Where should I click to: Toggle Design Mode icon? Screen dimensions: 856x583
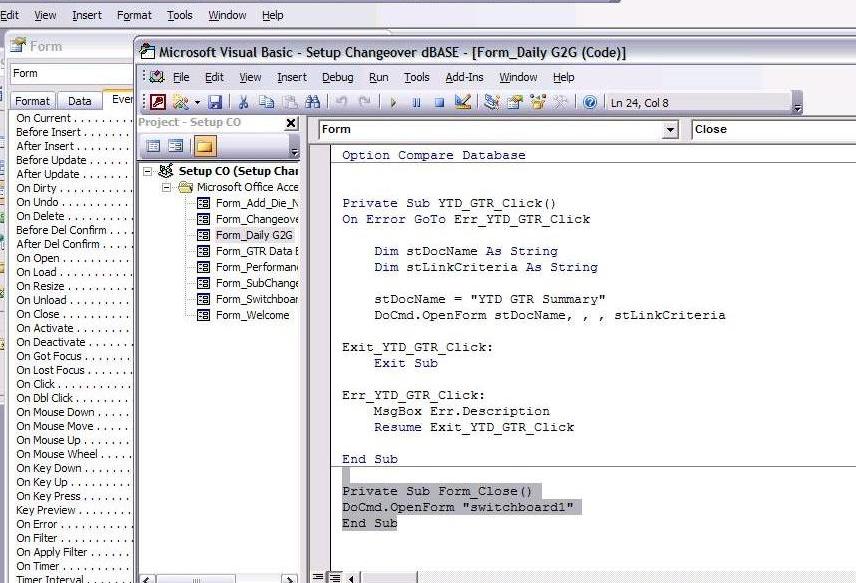pos(463,102)
